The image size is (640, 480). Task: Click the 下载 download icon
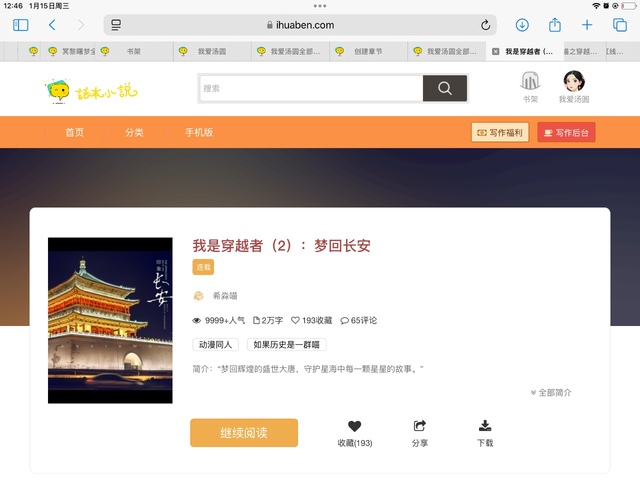[x=485, y=427]
